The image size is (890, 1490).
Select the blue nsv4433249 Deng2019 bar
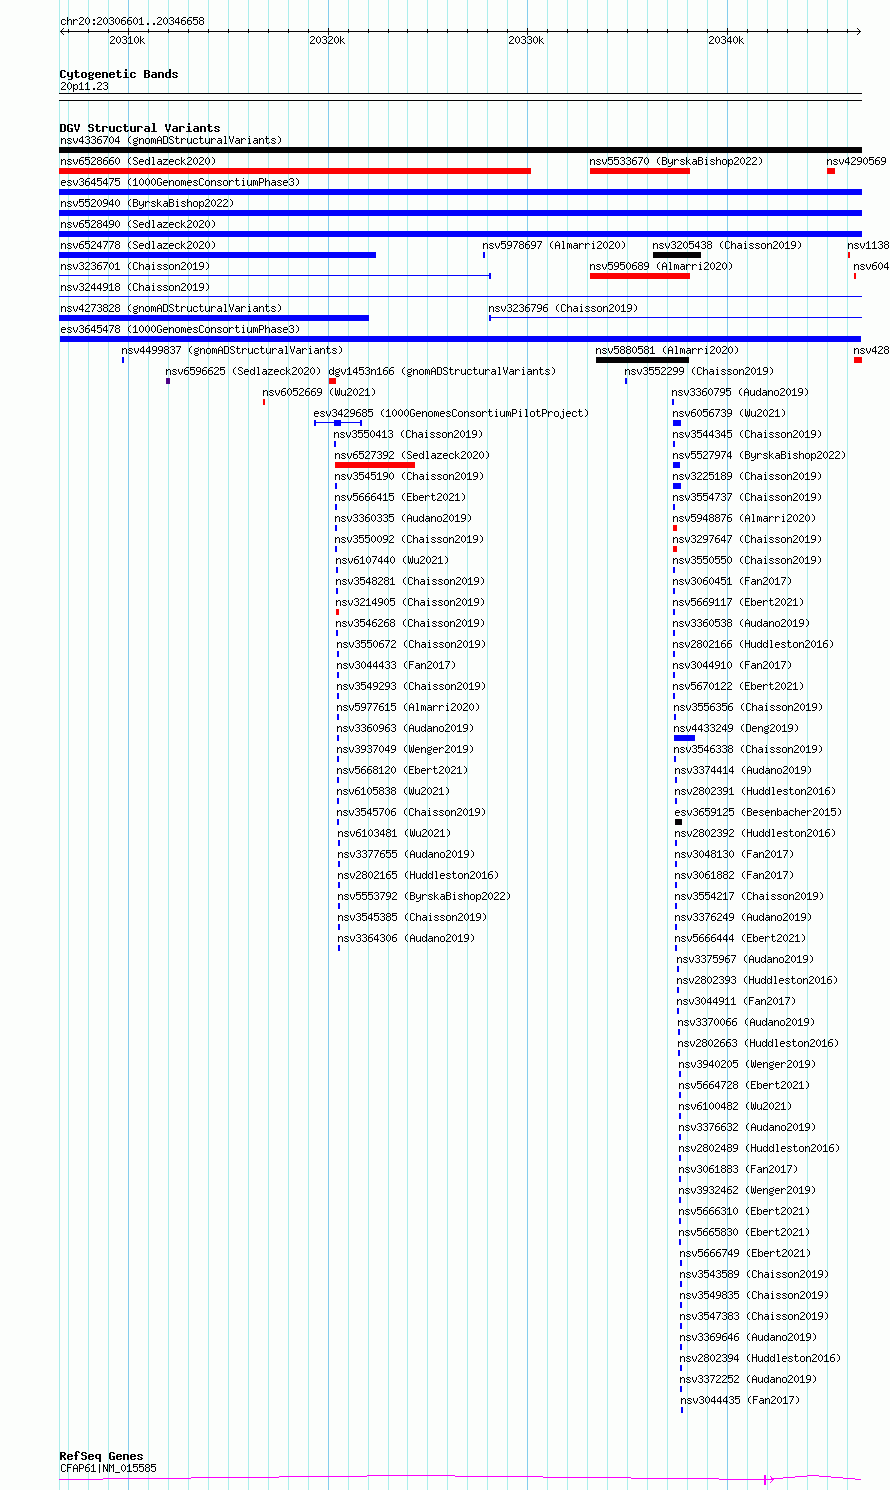(x=684, y=738)
